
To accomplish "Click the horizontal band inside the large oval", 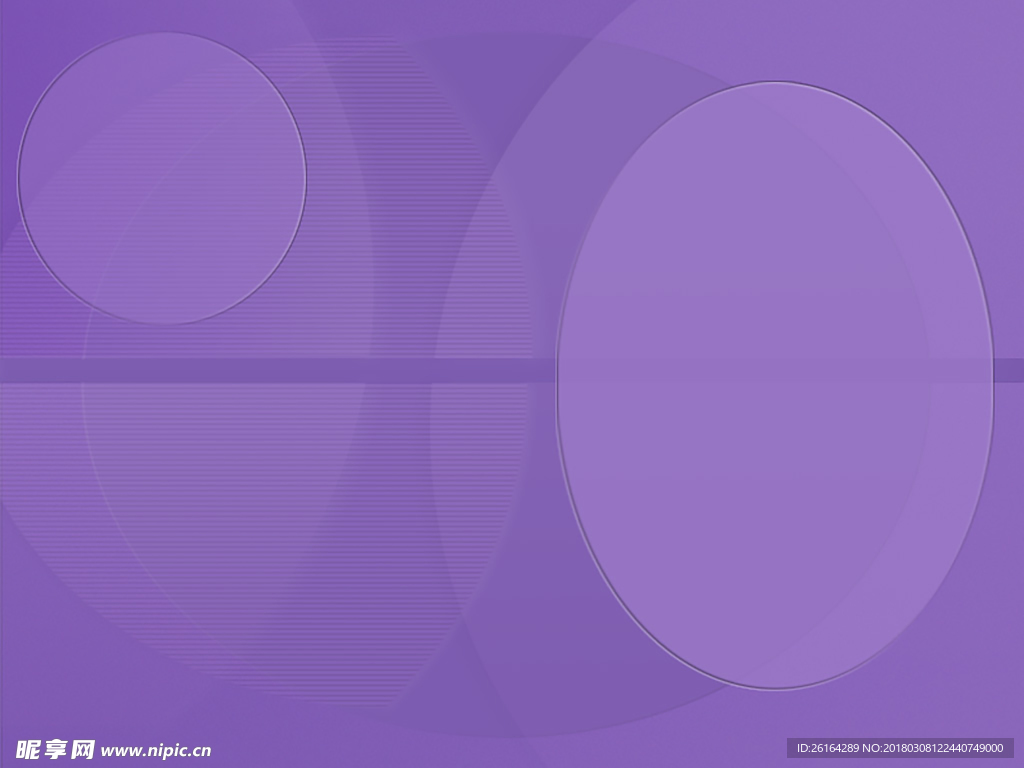I will point(775,370).
